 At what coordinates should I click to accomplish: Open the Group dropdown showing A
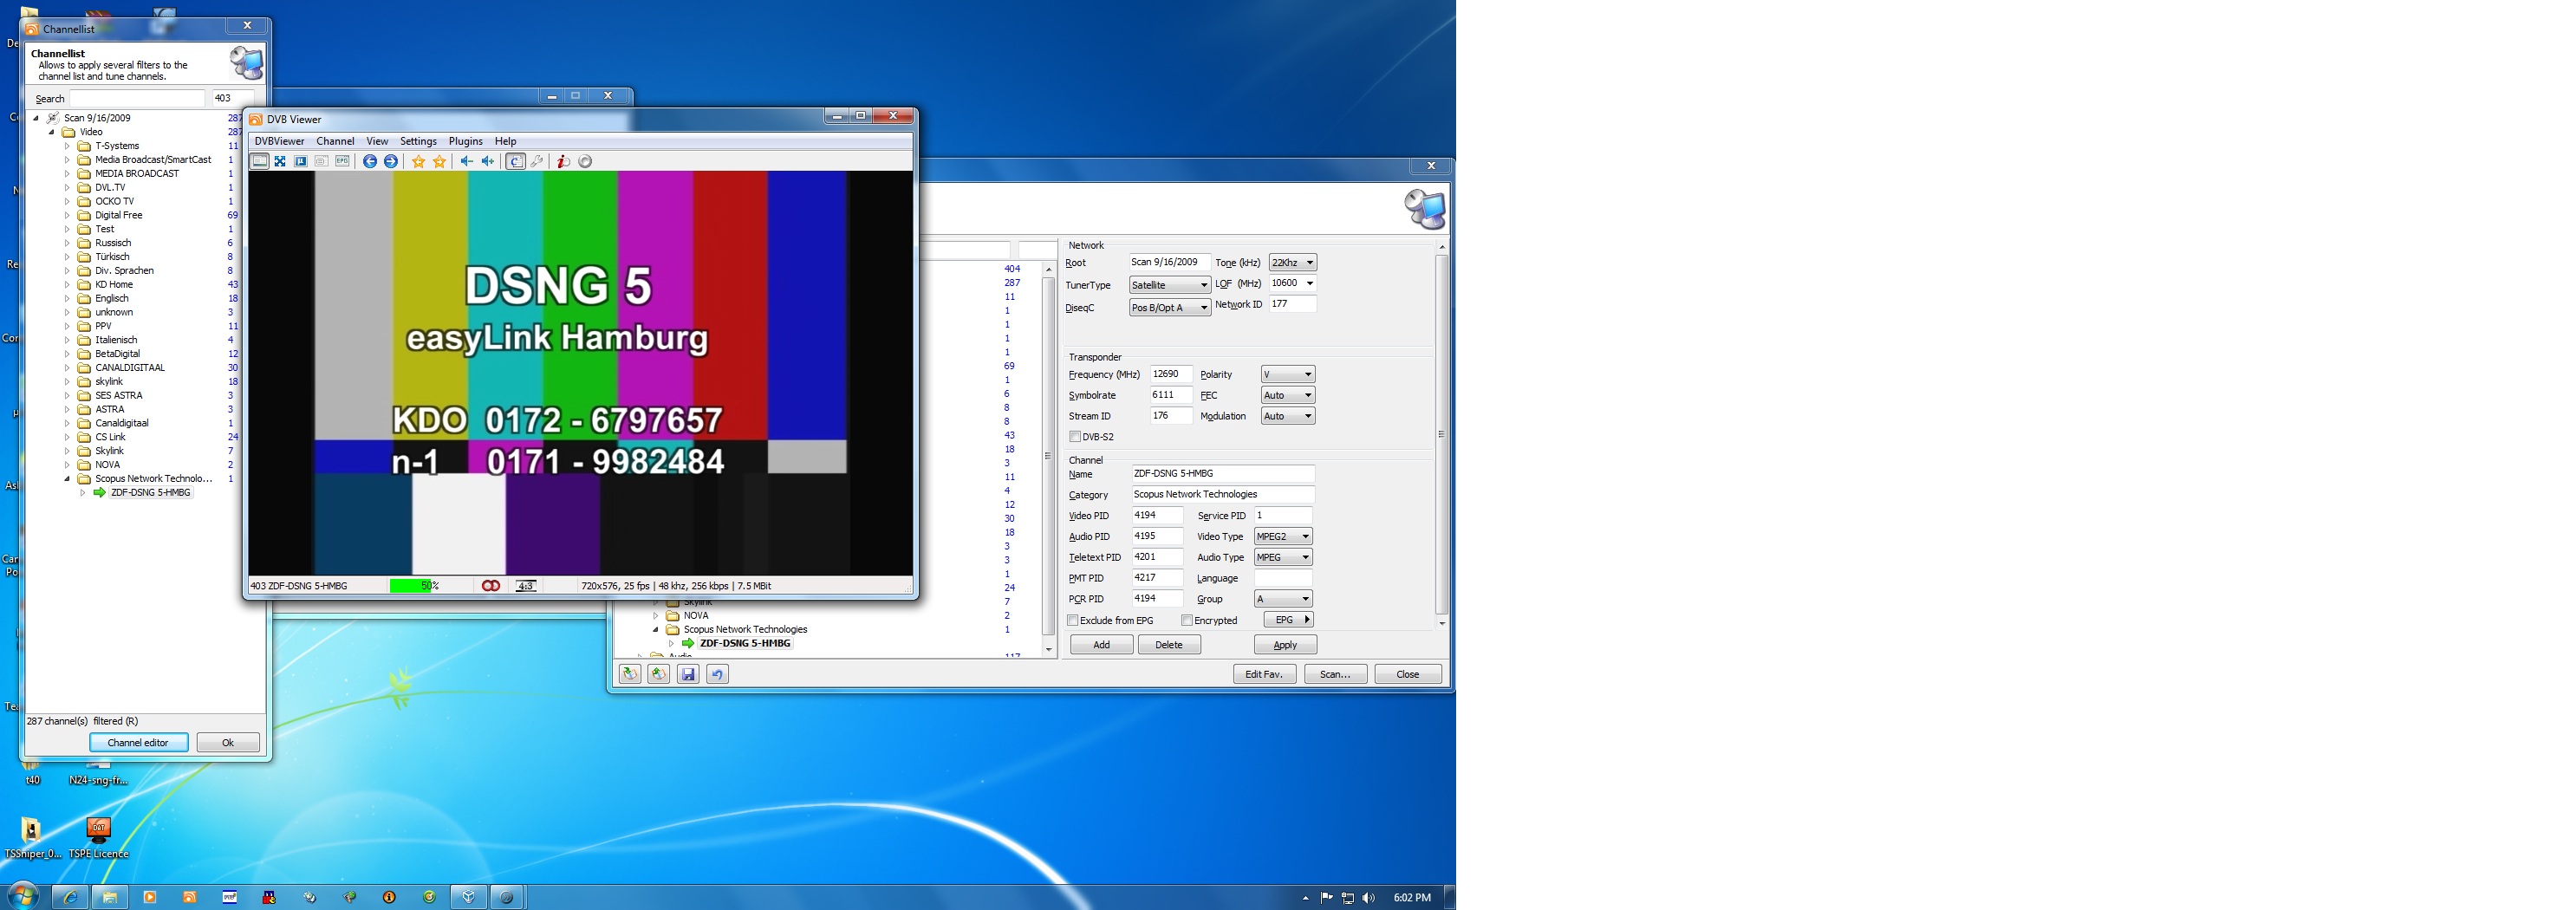[x=1283, y=599]
